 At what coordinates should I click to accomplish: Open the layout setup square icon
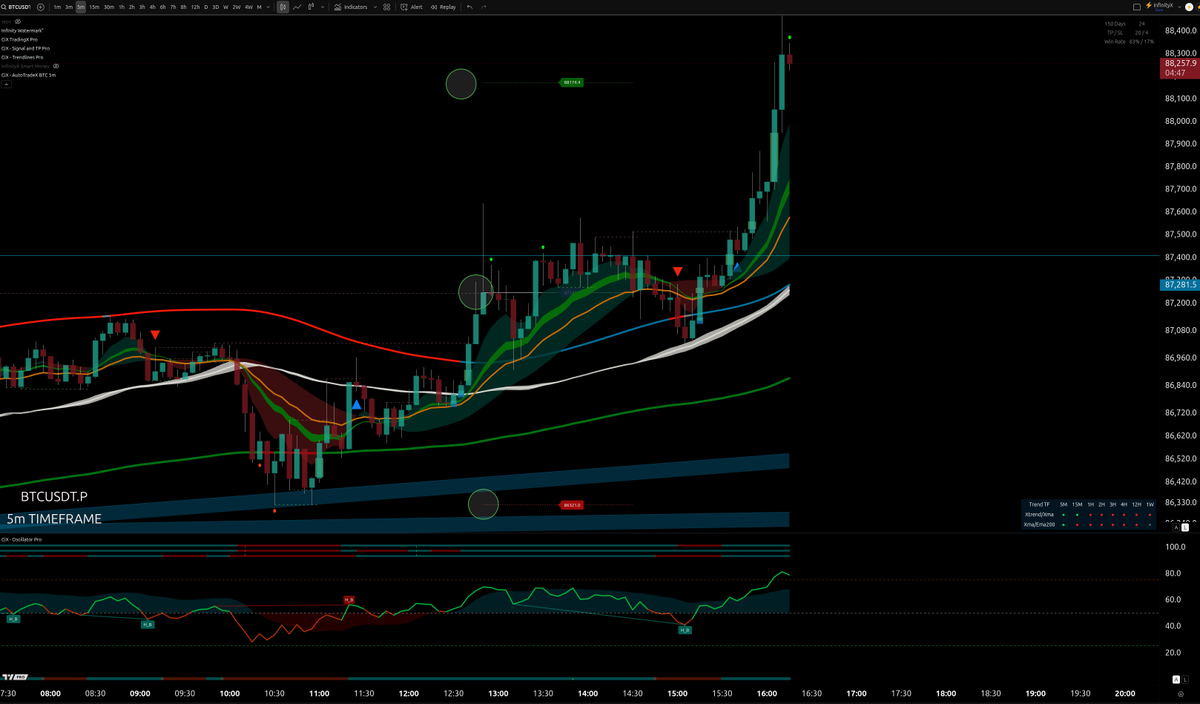1136,7
